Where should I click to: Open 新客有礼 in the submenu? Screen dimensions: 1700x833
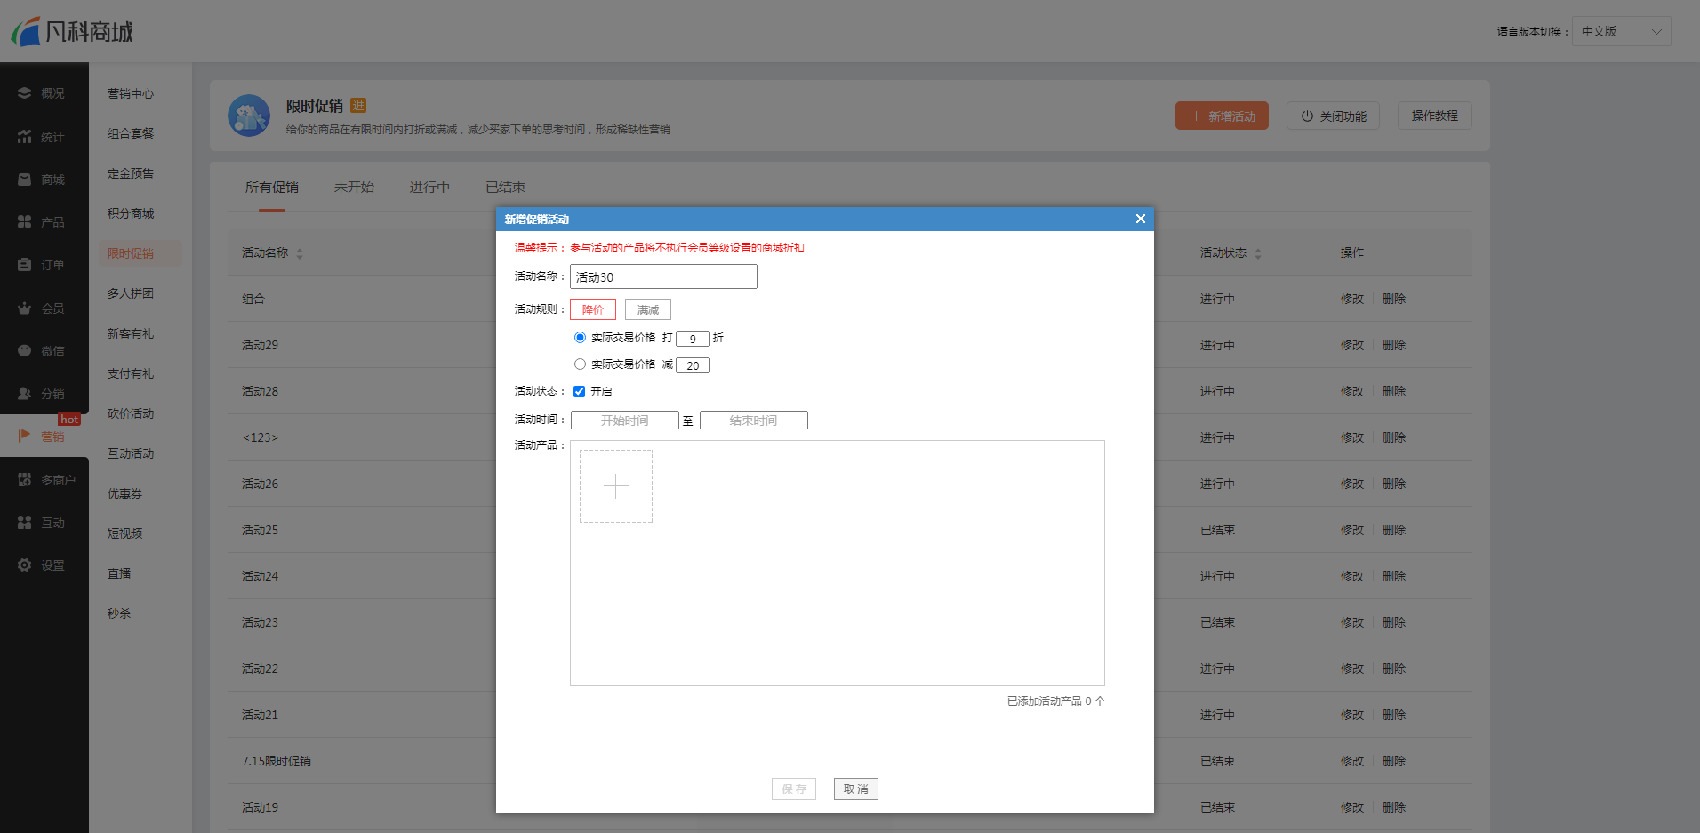click(131, 333)
